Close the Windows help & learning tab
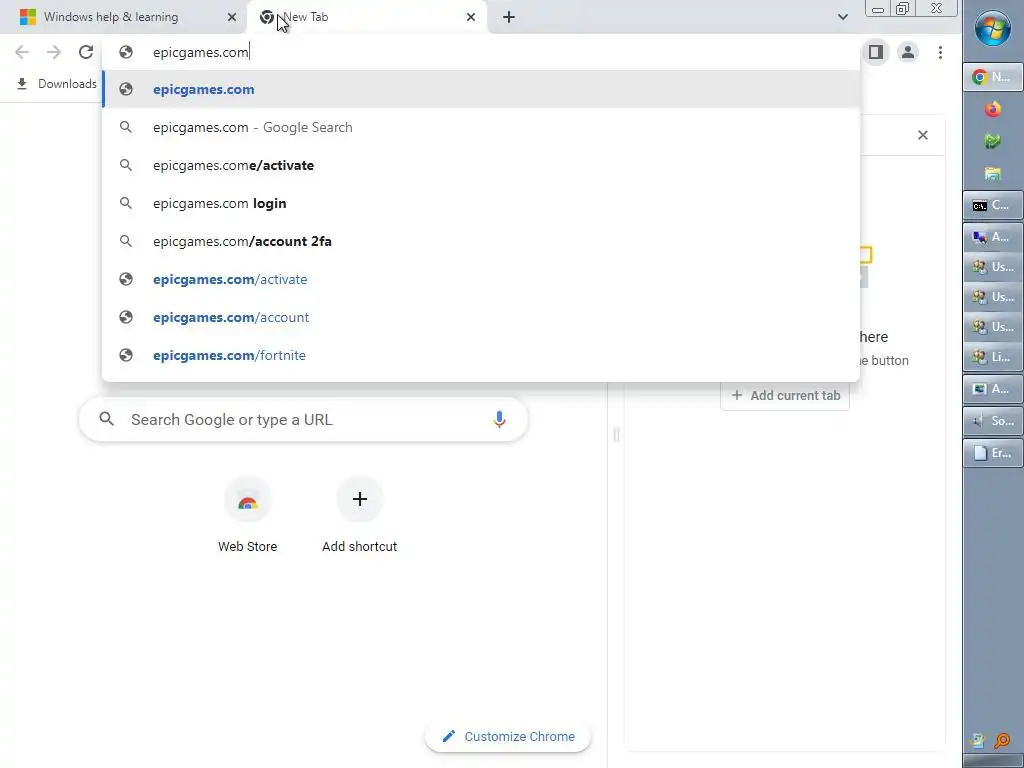The image size is (1024, 768). 232,17
